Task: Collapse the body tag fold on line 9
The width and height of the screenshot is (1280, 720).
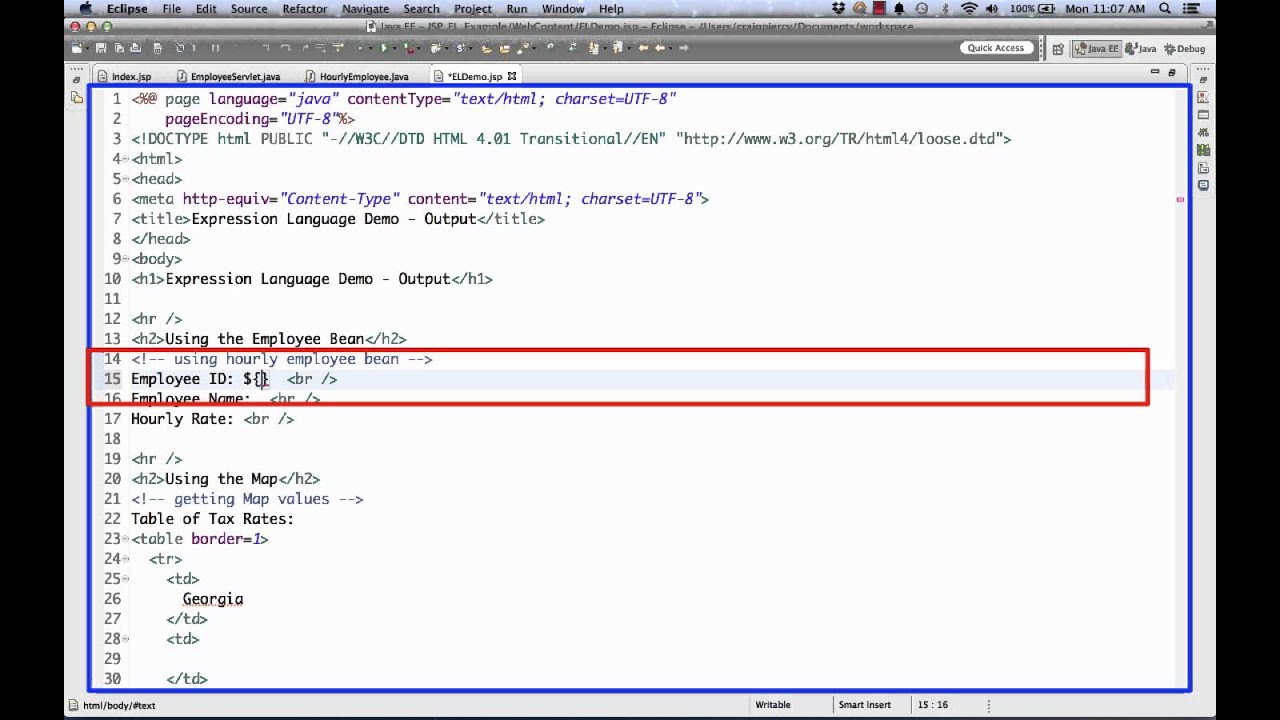Action: 127,259
